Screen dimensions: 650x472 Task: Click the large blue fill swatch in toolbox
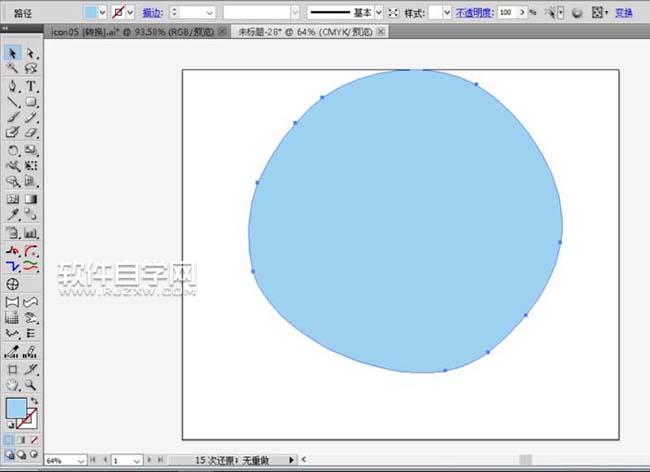tap(16, 408)
